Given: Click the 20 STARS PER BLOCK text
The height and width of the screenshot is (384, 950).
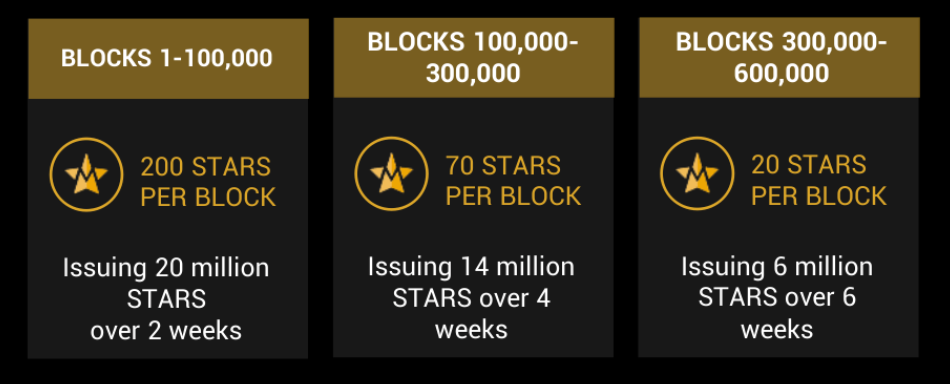Looking at the screenshot, I should pyautogui.click(x=819, y=180).
